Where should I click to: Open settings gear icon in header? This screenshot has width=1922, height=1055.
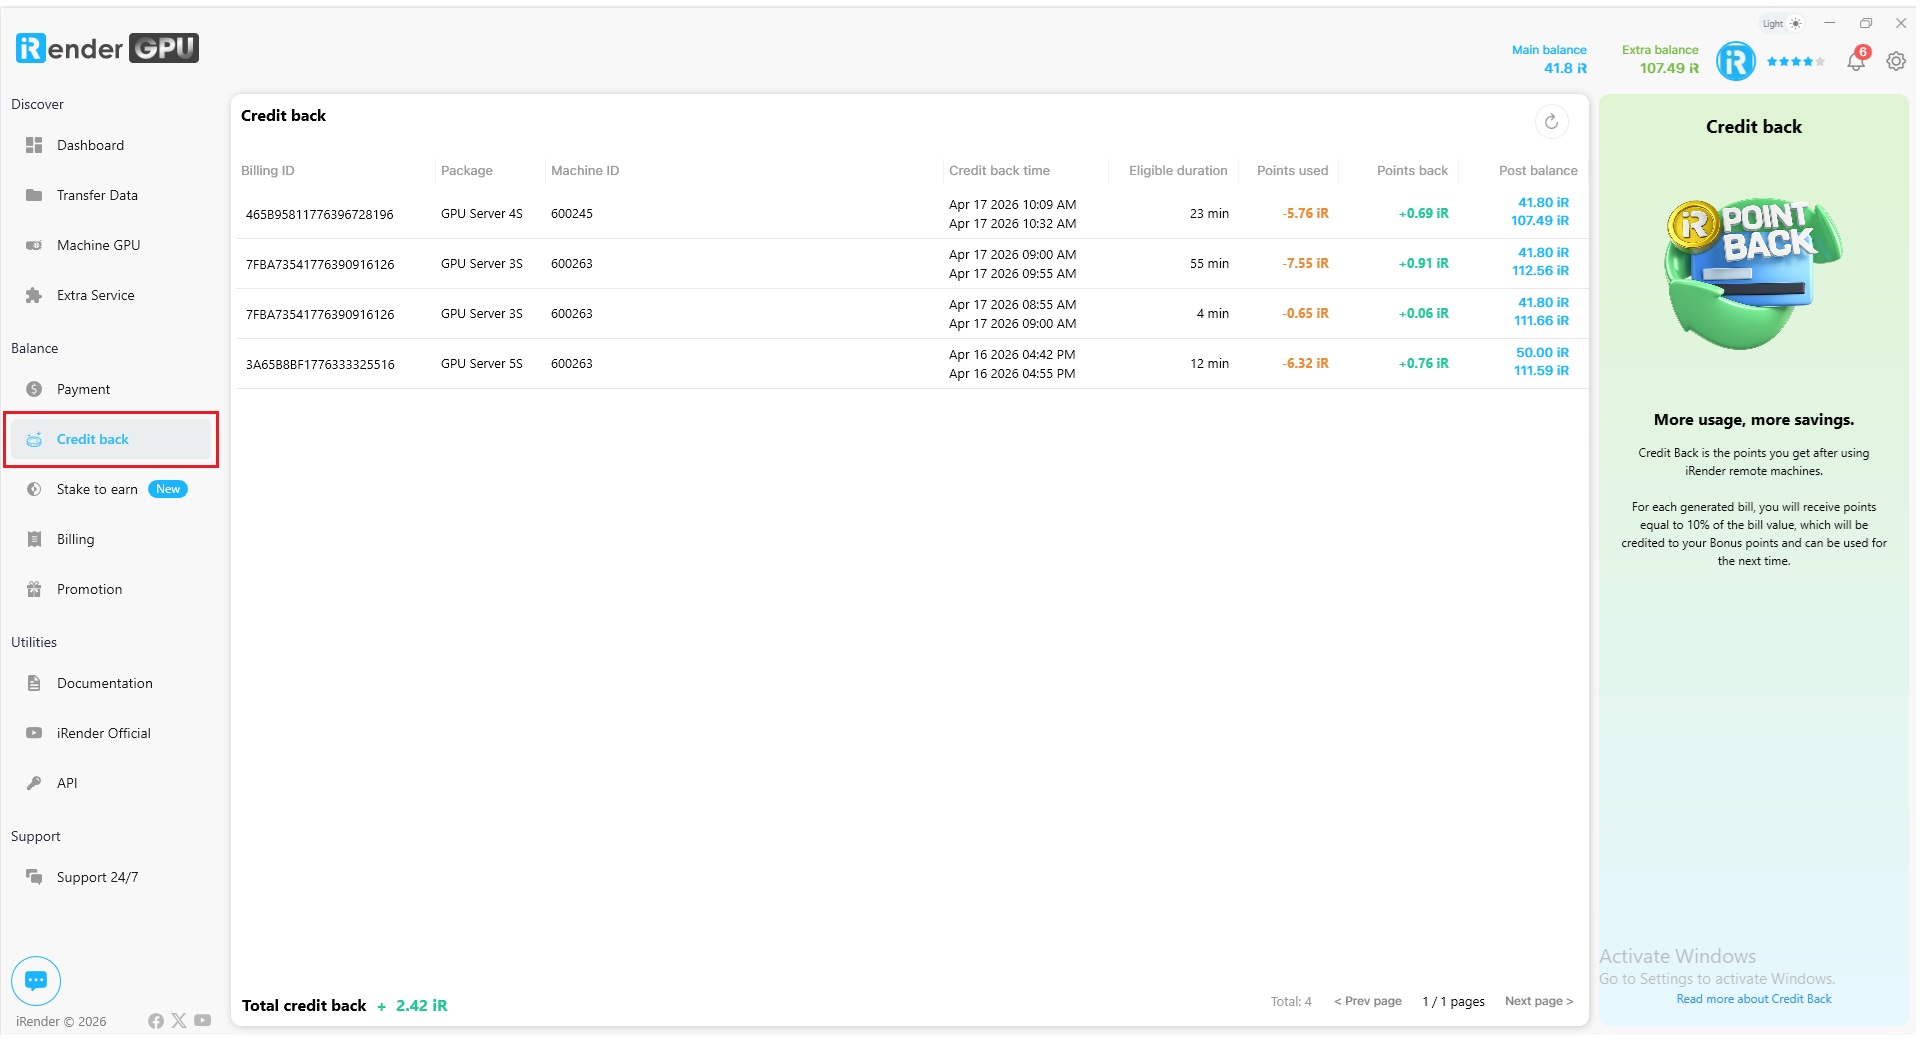tap(1895, 62)
